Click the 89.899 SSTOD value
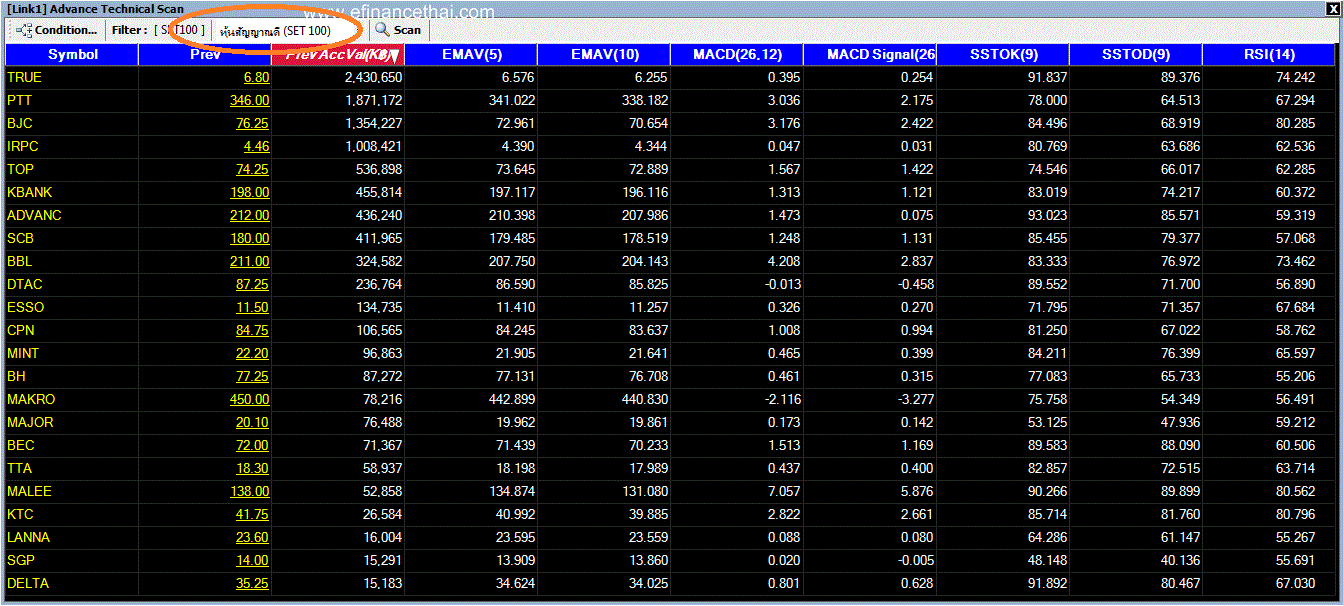Viewport: 1344px width, 606px height. [x=1180, y=491]
